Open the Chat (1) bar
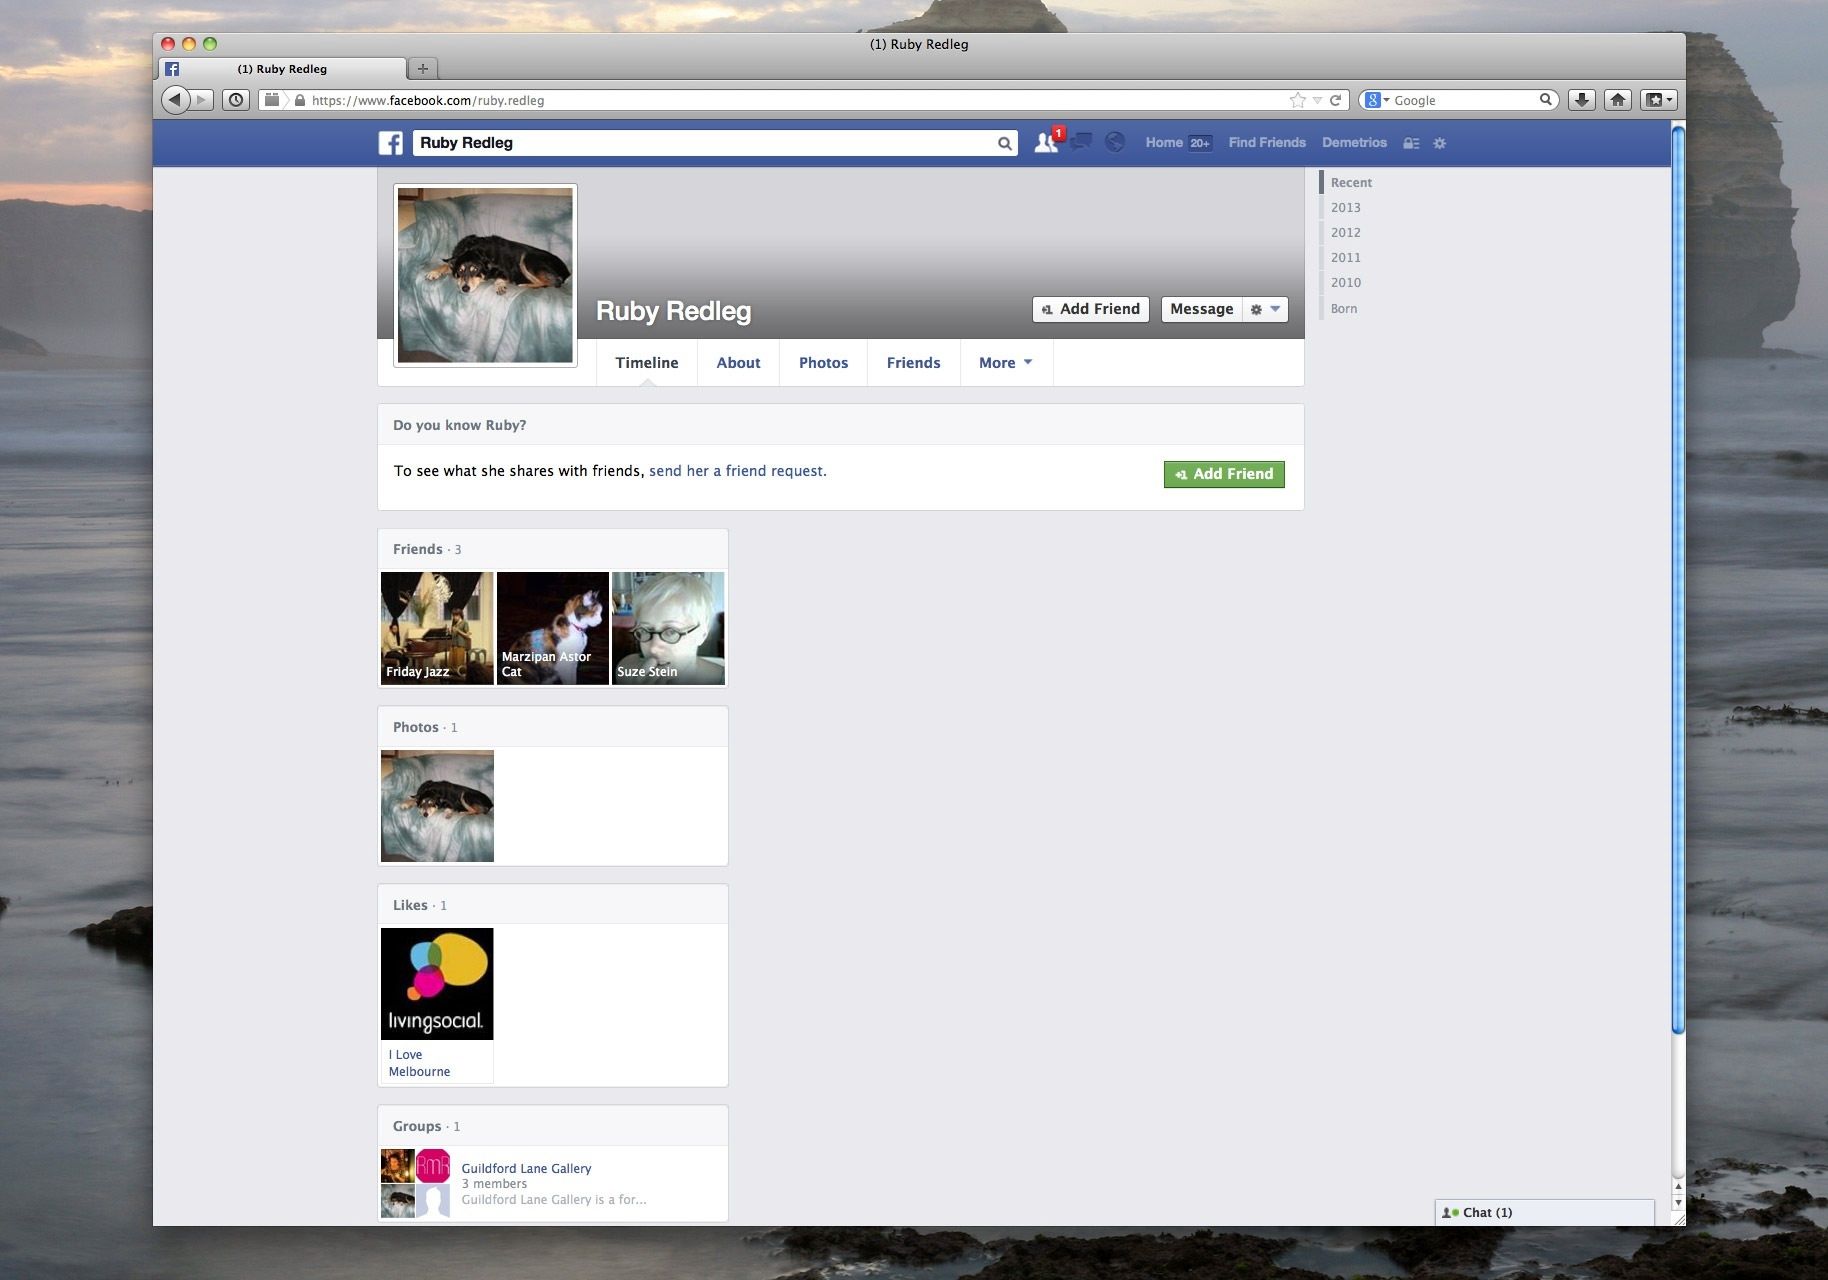The height and width of the screenshot is (1280, 1828). (1544, 1212)
